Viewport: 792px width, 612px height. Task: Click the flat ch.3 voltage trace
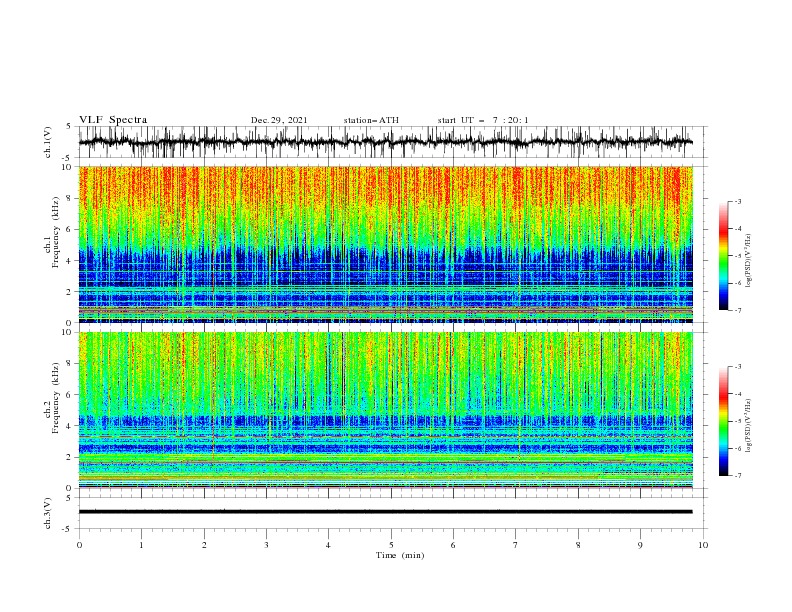[385, 512]
